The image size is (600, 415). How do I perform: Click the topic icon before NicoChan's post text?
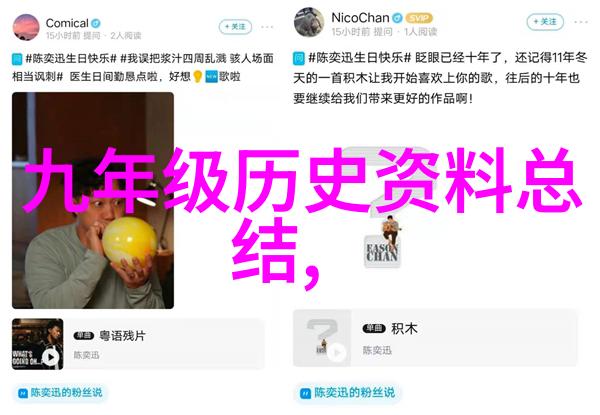pos(299,59)
